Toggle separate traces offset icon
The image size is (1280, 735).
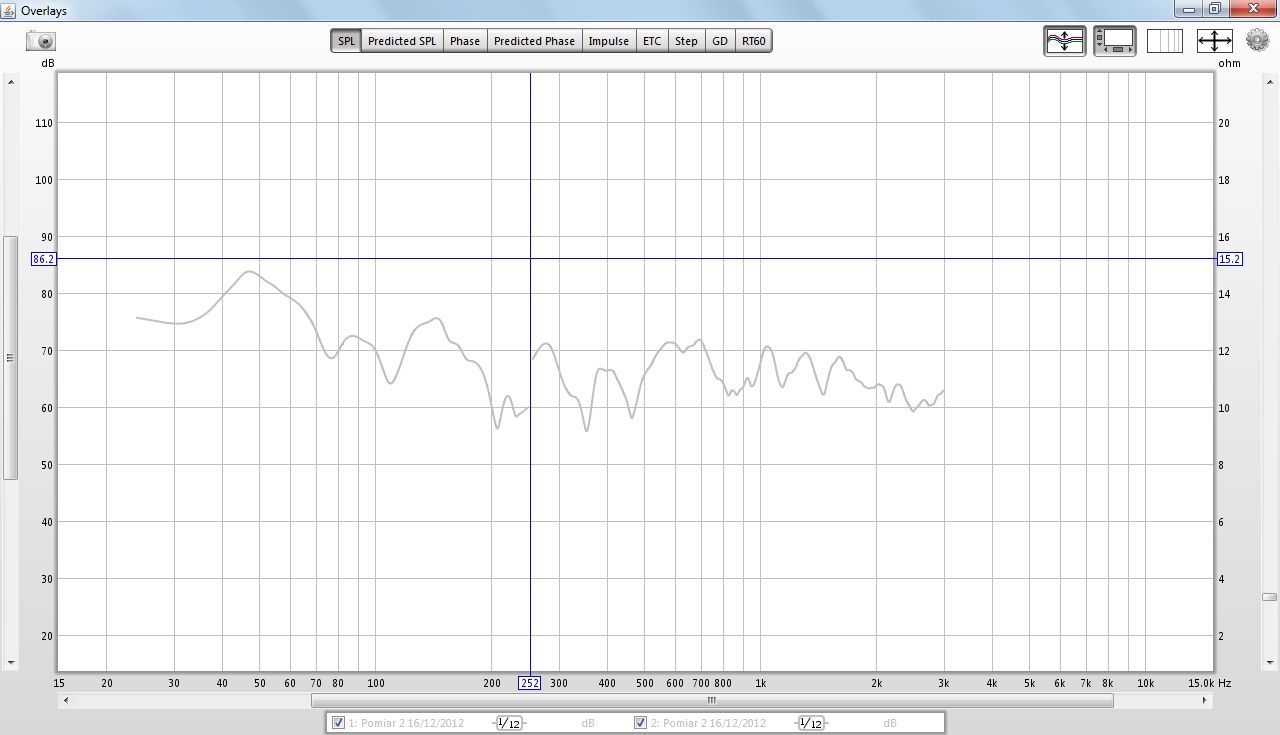[x=1064, y=41]
